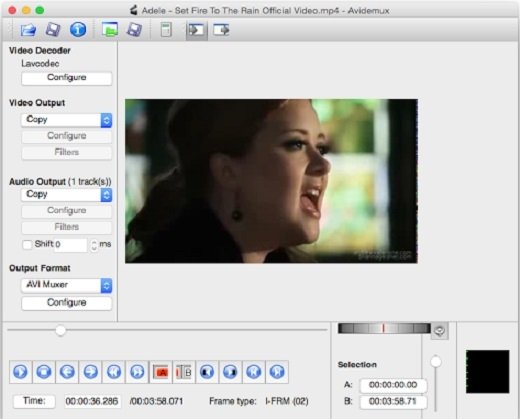
Task: Click the video preview frame
Action: [x=271, y=181]
